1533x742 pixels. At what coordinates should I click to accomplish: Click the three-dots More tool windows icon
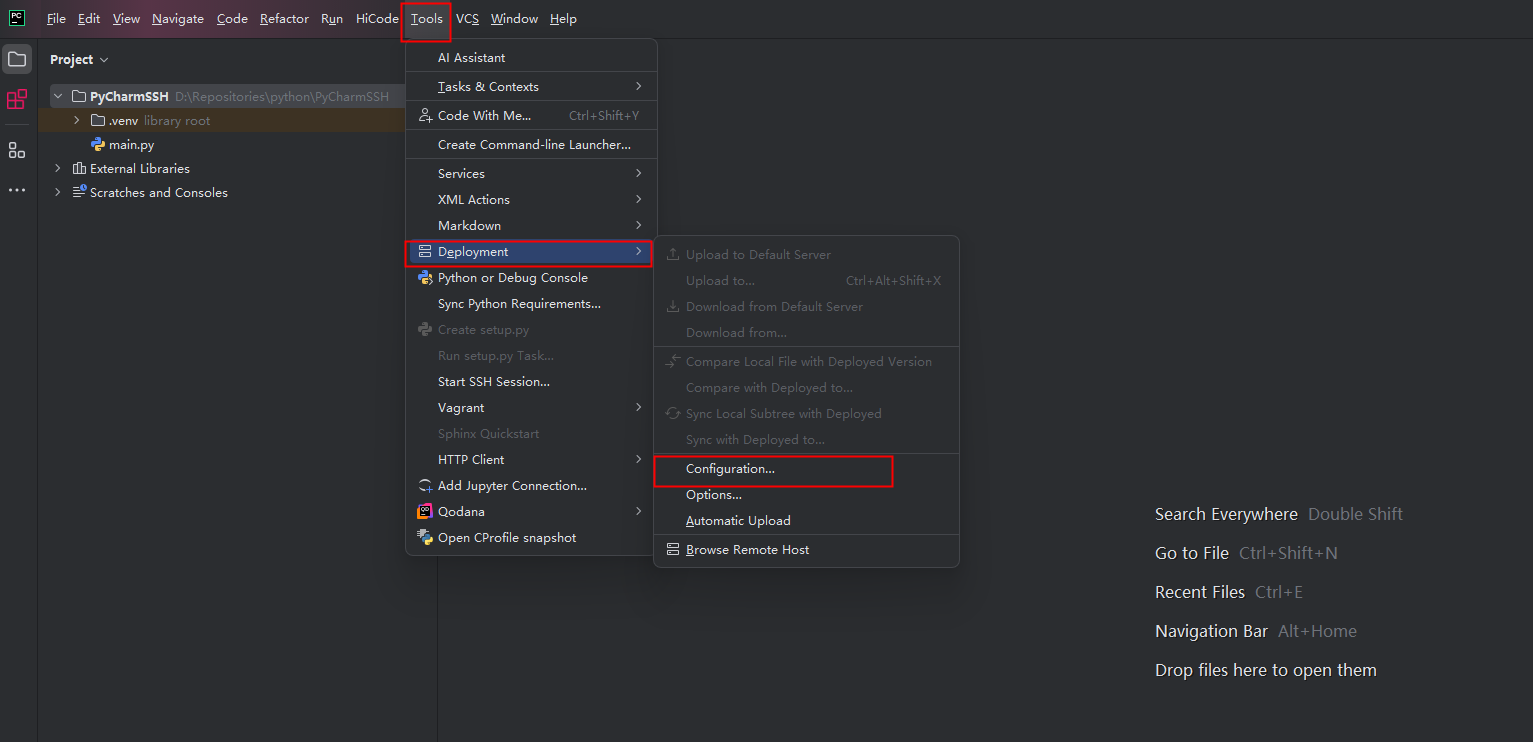pyautogui.click(x=16, y=190)
